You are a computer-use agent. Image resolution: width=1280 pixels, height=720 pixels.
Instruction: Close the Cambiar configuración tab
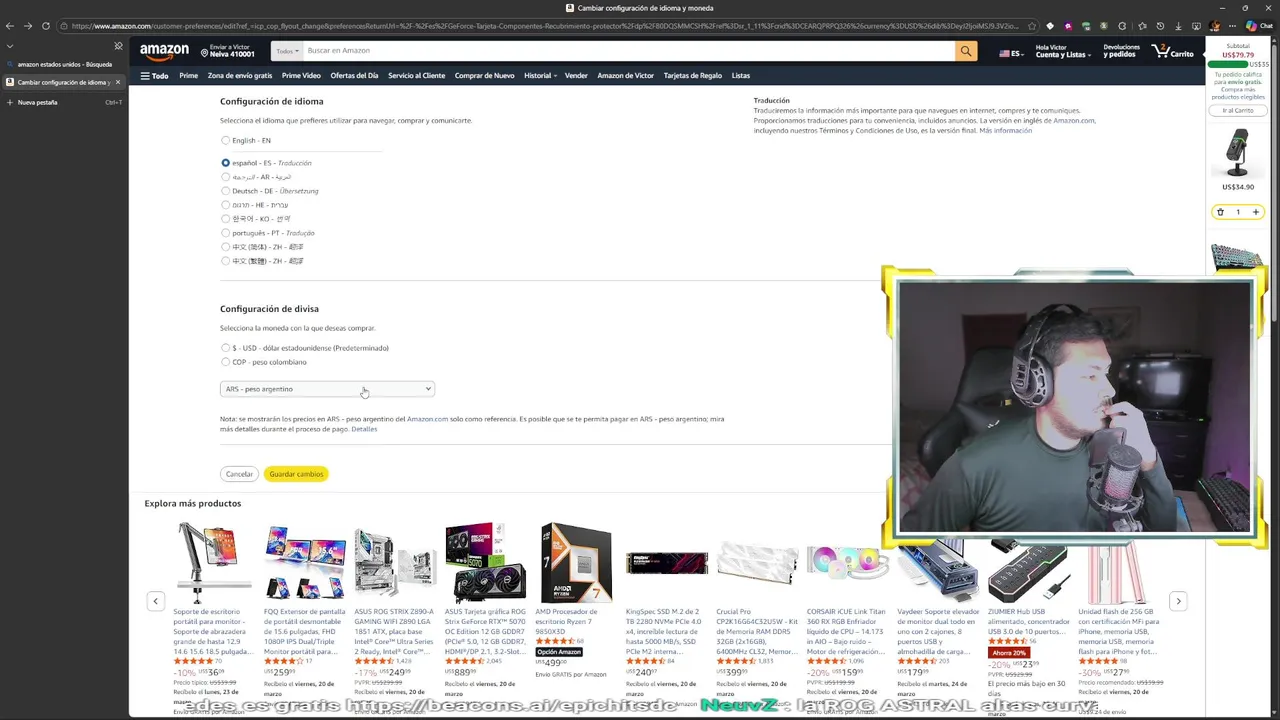118,82
